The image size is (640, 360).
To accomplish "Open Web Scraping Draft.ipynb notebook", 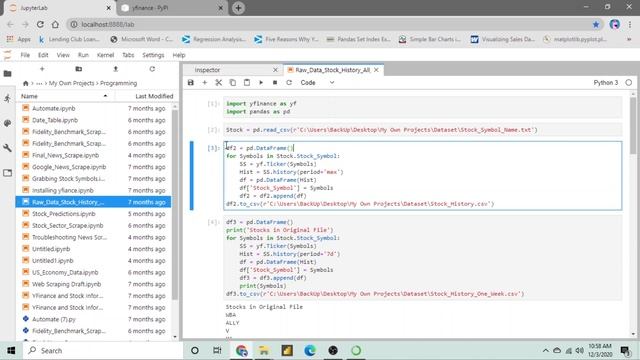I will (x=93, y=284).
